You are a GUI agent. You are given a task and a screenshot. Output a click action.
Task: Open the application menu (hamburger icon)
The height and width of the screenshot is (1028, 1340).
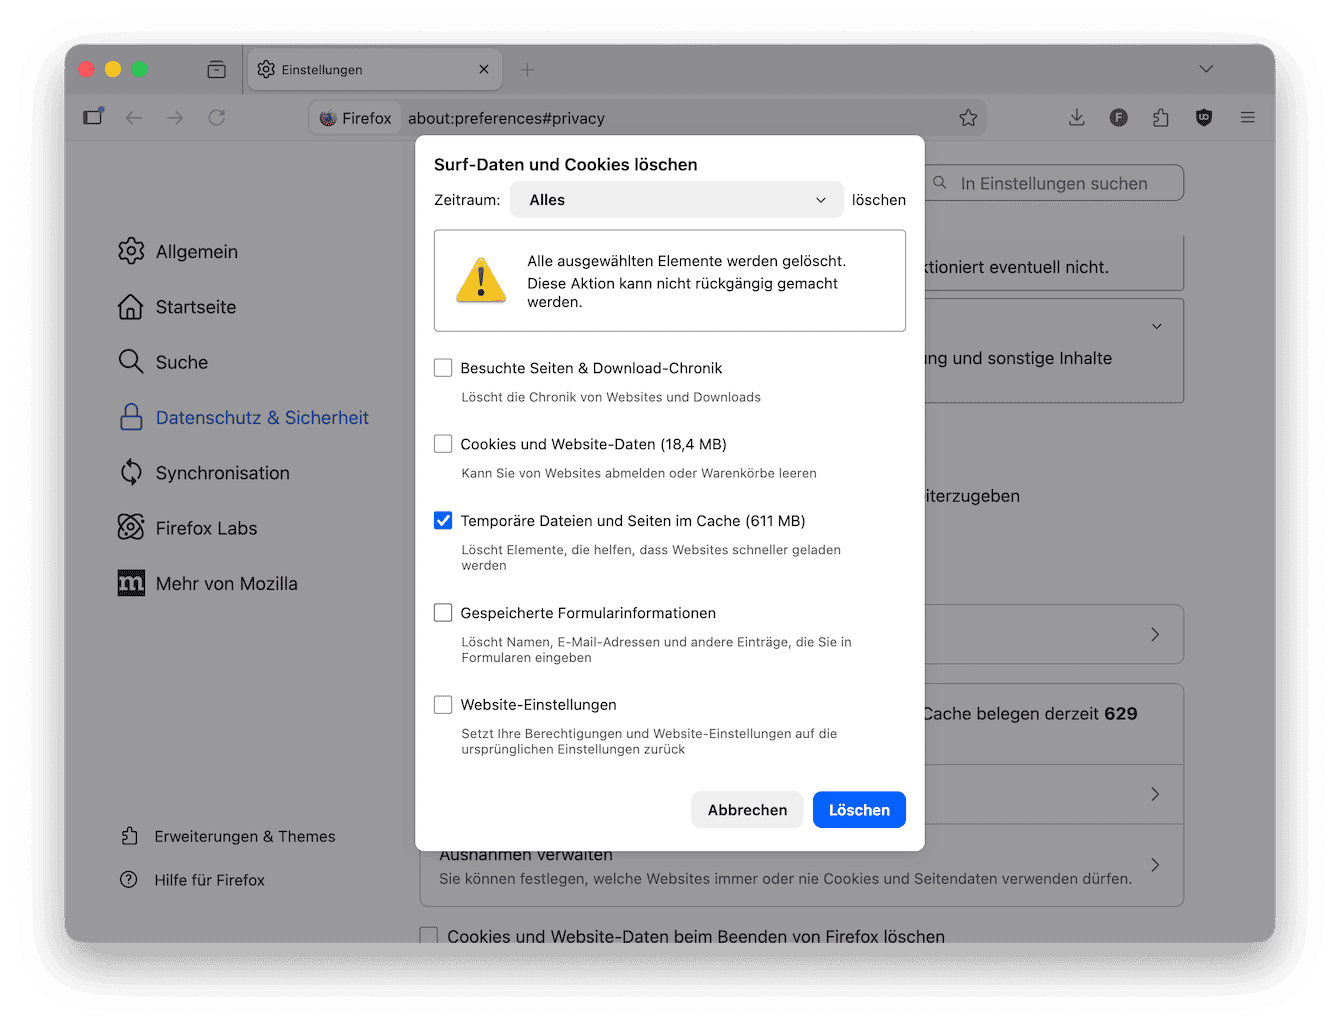(1247, 117)
